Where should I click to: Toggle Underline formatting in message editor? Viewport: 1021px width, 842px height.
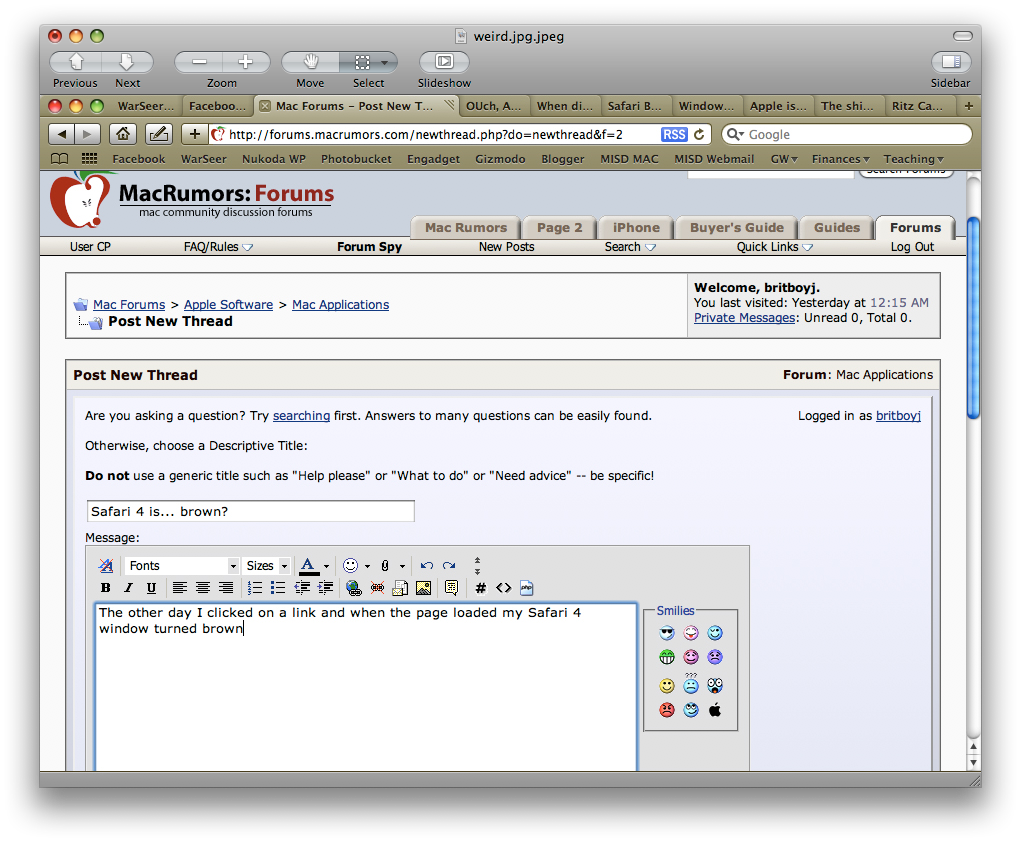pyautogui.click(x=151, y=588)
